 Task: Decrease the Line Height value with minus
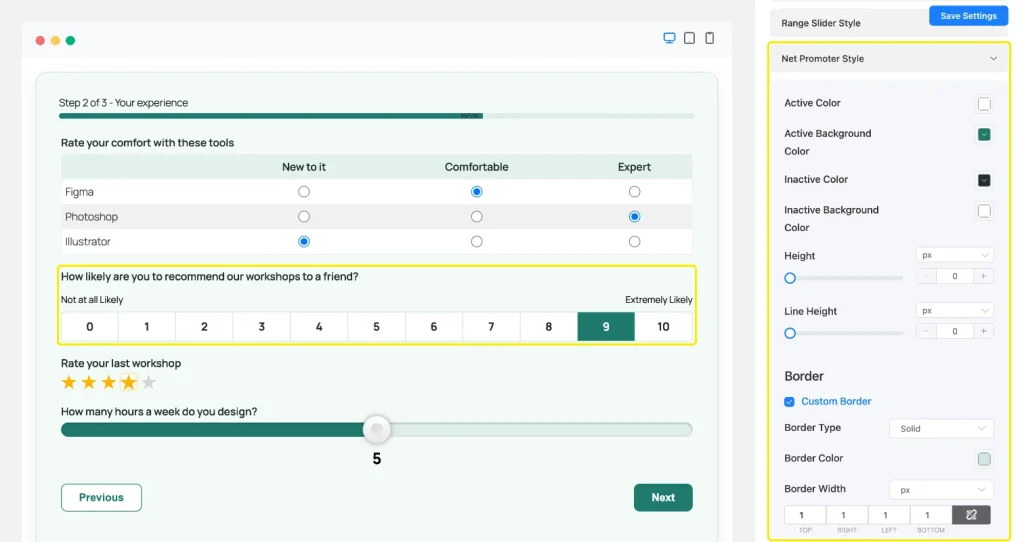point(926,331)
